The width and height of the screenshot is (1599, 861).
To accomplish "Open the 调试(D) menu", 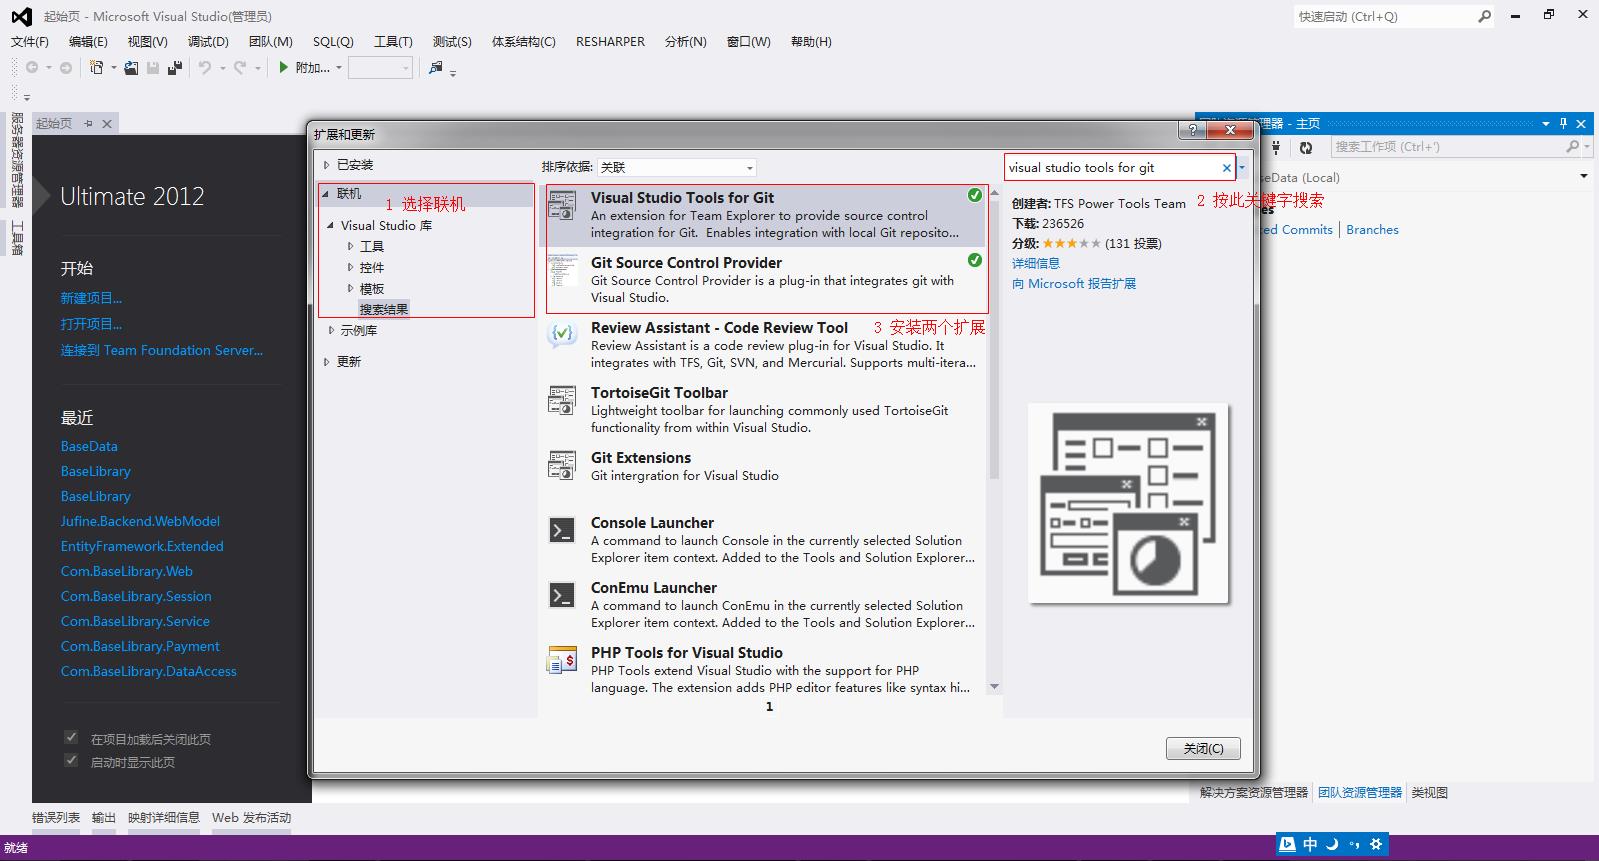I will pyautogui.click(x=208, y=42).
